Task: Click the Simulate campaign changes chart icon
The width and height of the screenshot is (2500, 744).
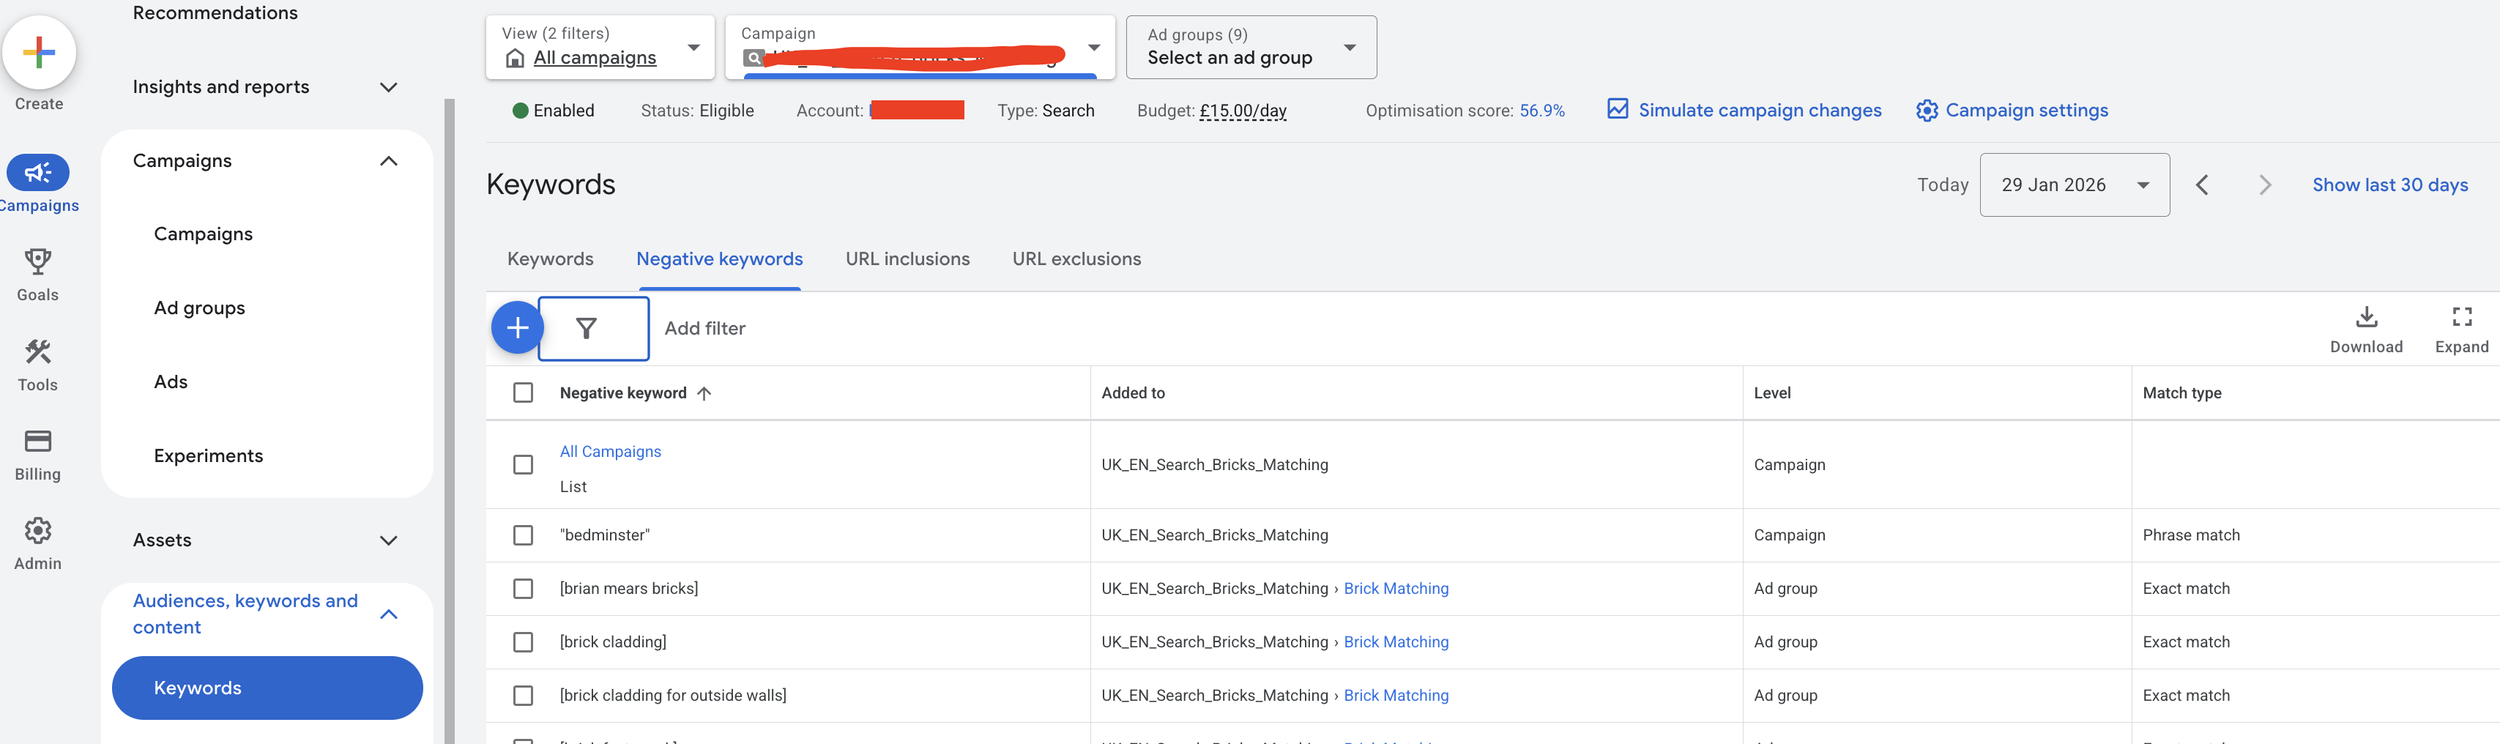Action: point(1617,109)
